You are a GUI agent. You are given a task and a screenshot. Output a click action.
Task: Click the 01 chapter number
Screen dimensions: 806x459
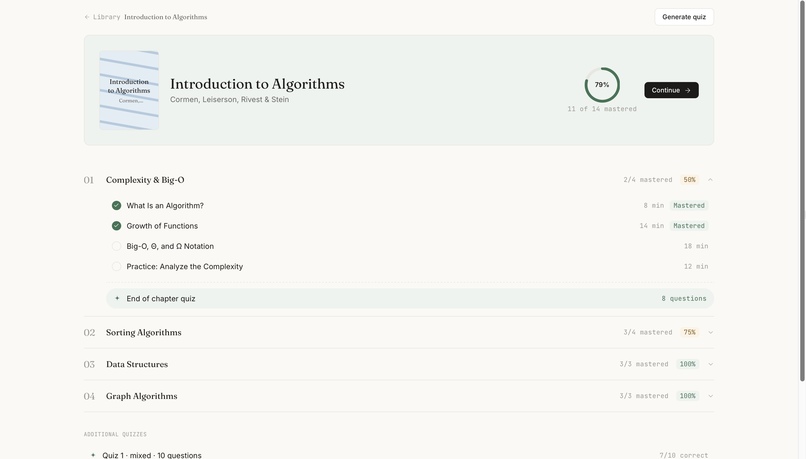89,180
